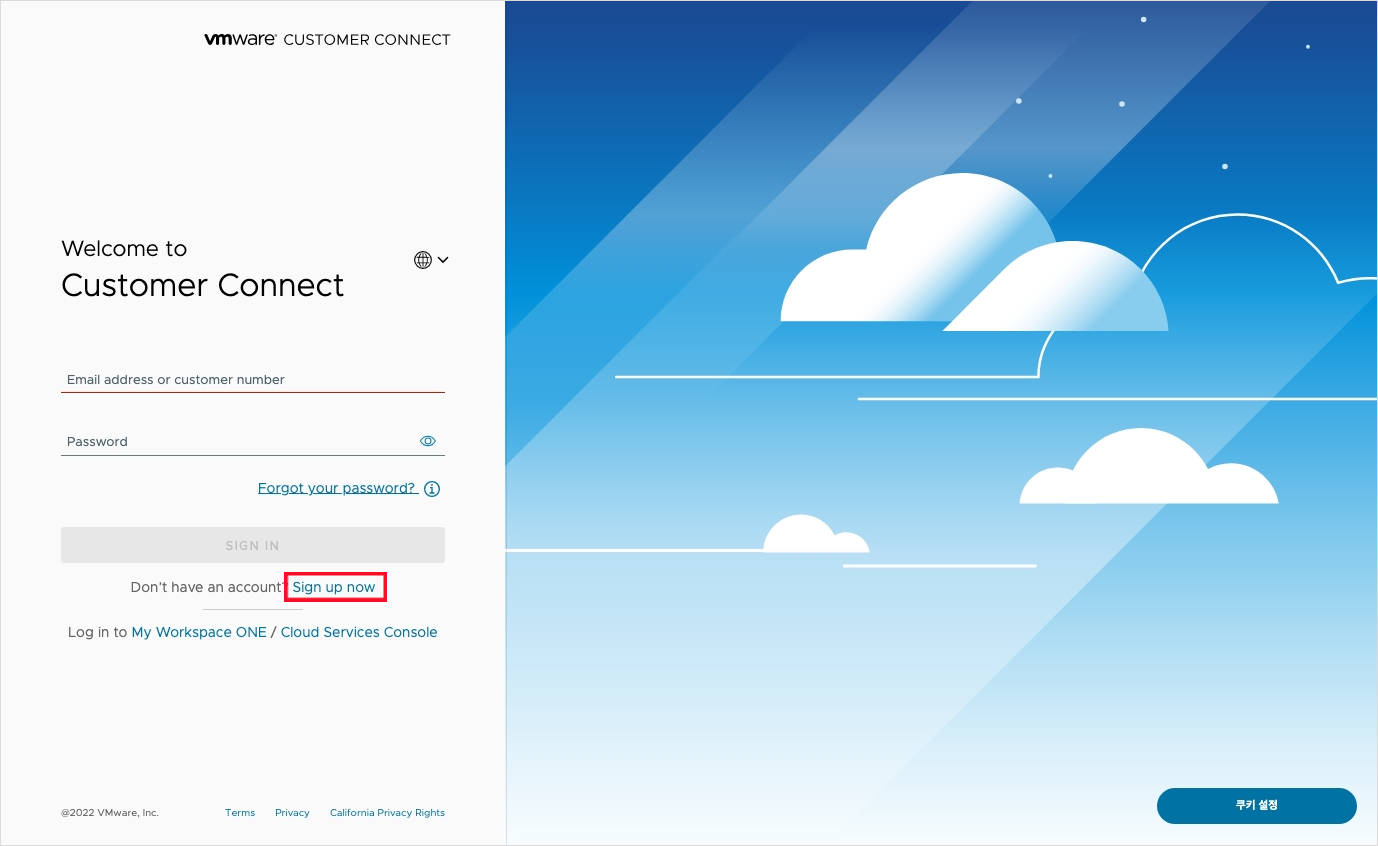Click the globe language icon
This screenshot has width=1378, height=846.
423,260
